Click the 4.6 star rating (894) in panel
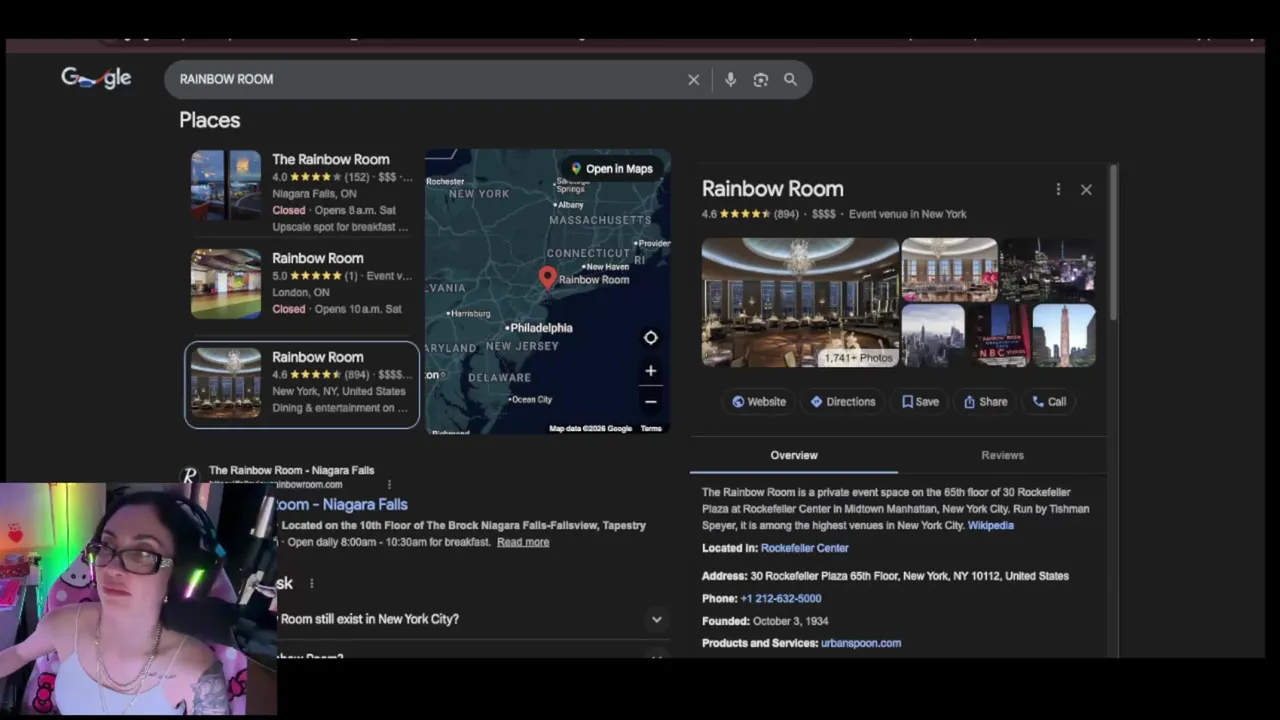1280x720 pixels. tap(750, 214)
